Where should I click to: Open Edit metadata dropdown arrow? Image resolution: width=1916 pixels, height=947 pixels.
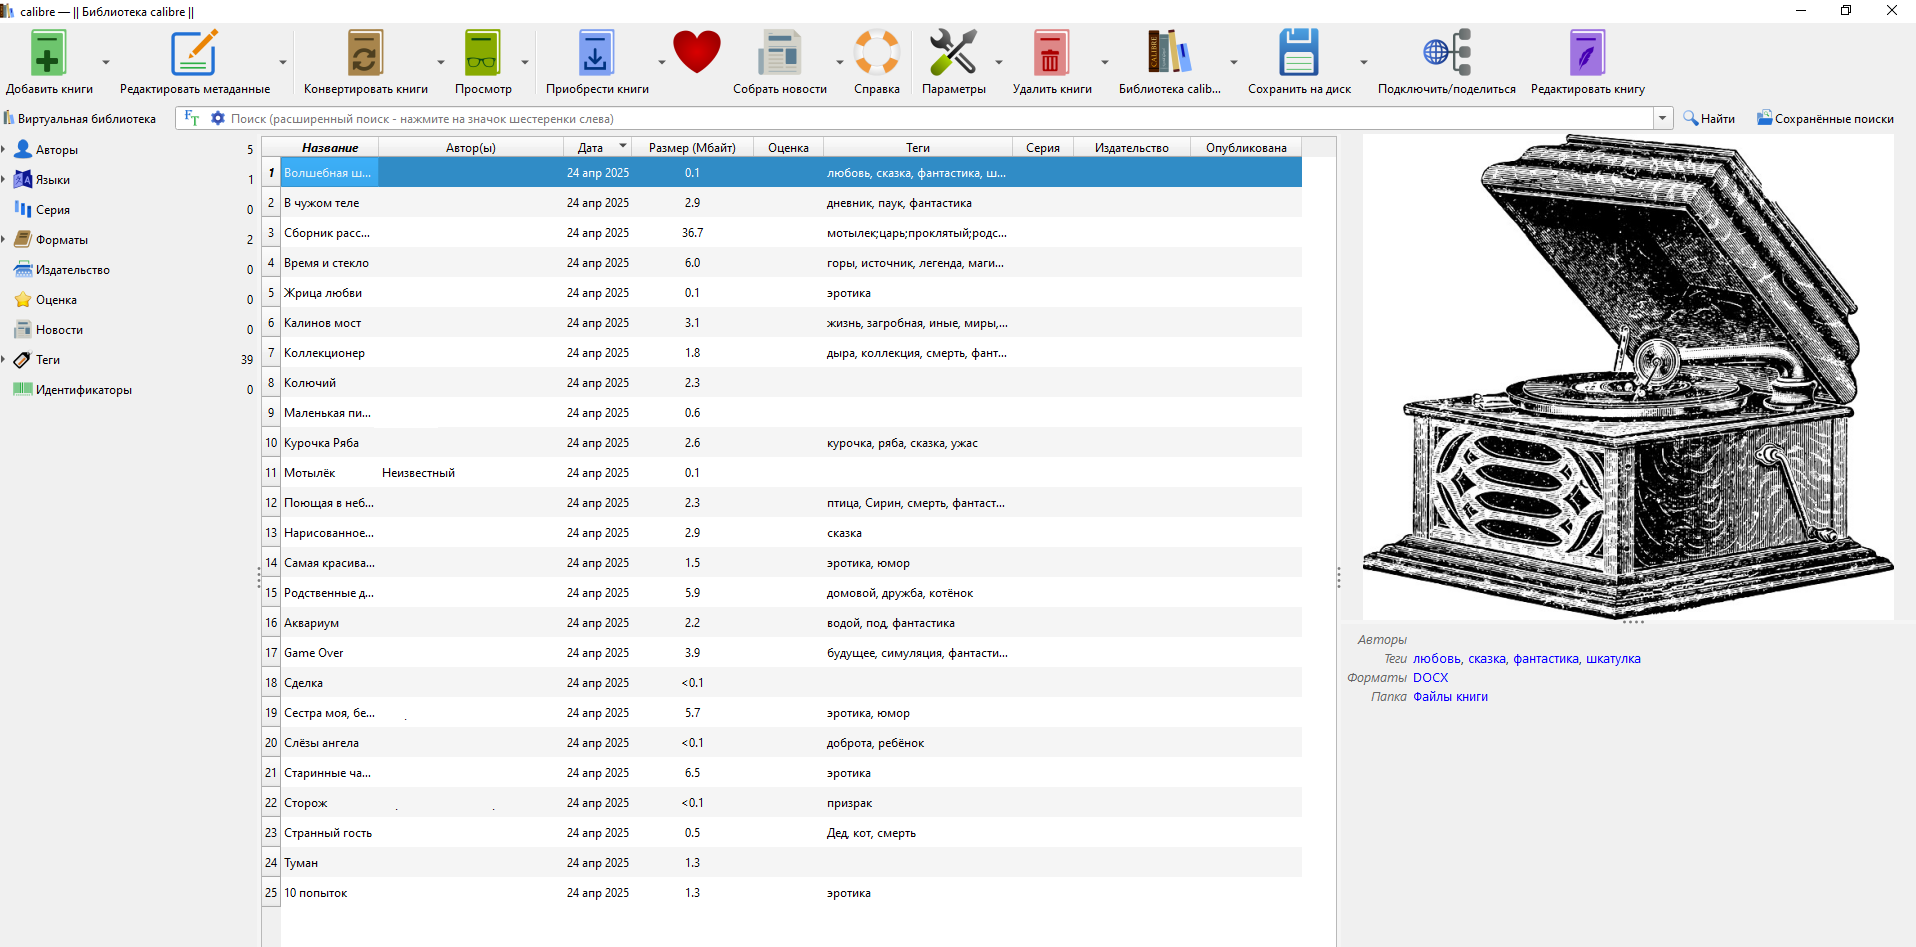click(283, 62)
